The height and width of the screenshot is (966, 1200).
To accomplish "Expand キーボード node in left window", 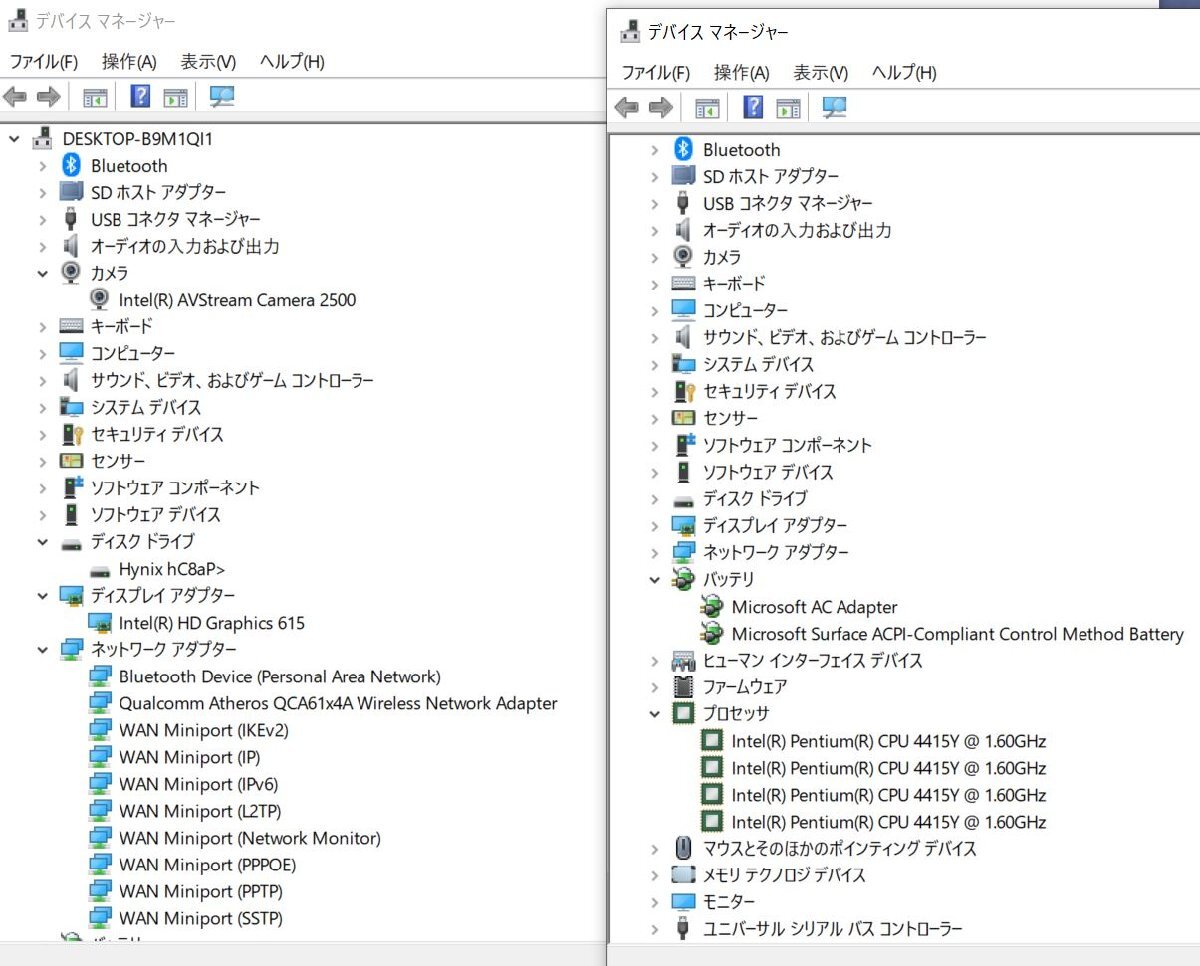I will click(x=43, y=327).
